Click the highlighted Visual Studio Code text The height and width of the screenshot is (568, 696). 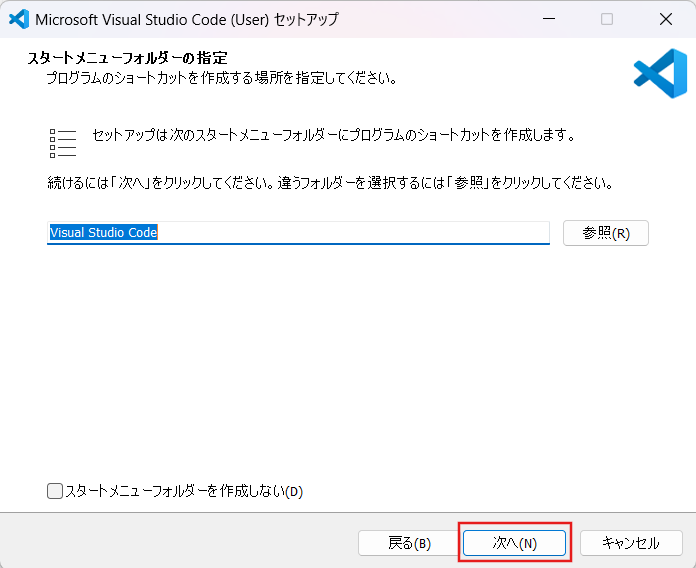point(104,233)
